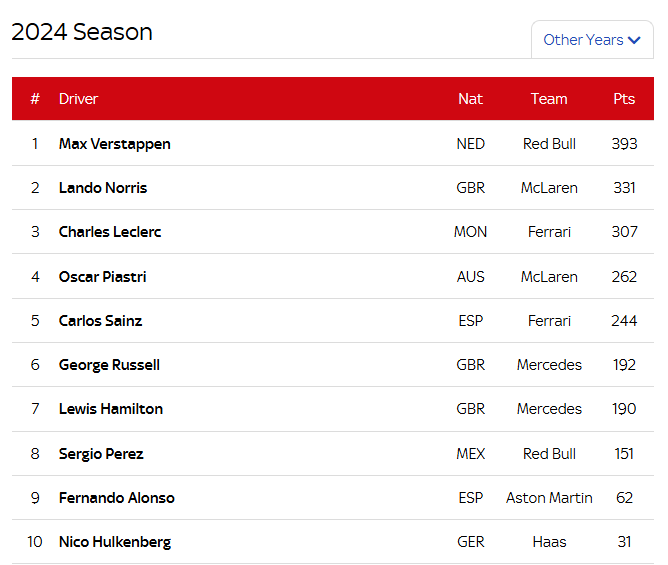The image size is (668, 565).
Task: Click the # position column header
Action: pos(35,99)
